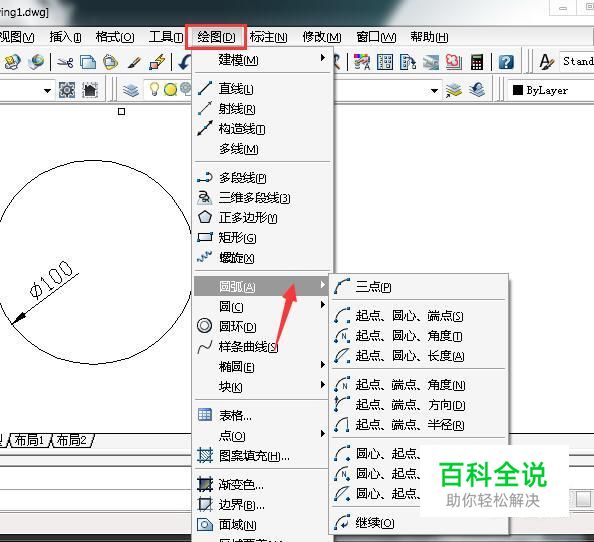The image size is (594, 542).
Task: Choose 构造线(T) construction line command
Action: (x=262, y=129)
